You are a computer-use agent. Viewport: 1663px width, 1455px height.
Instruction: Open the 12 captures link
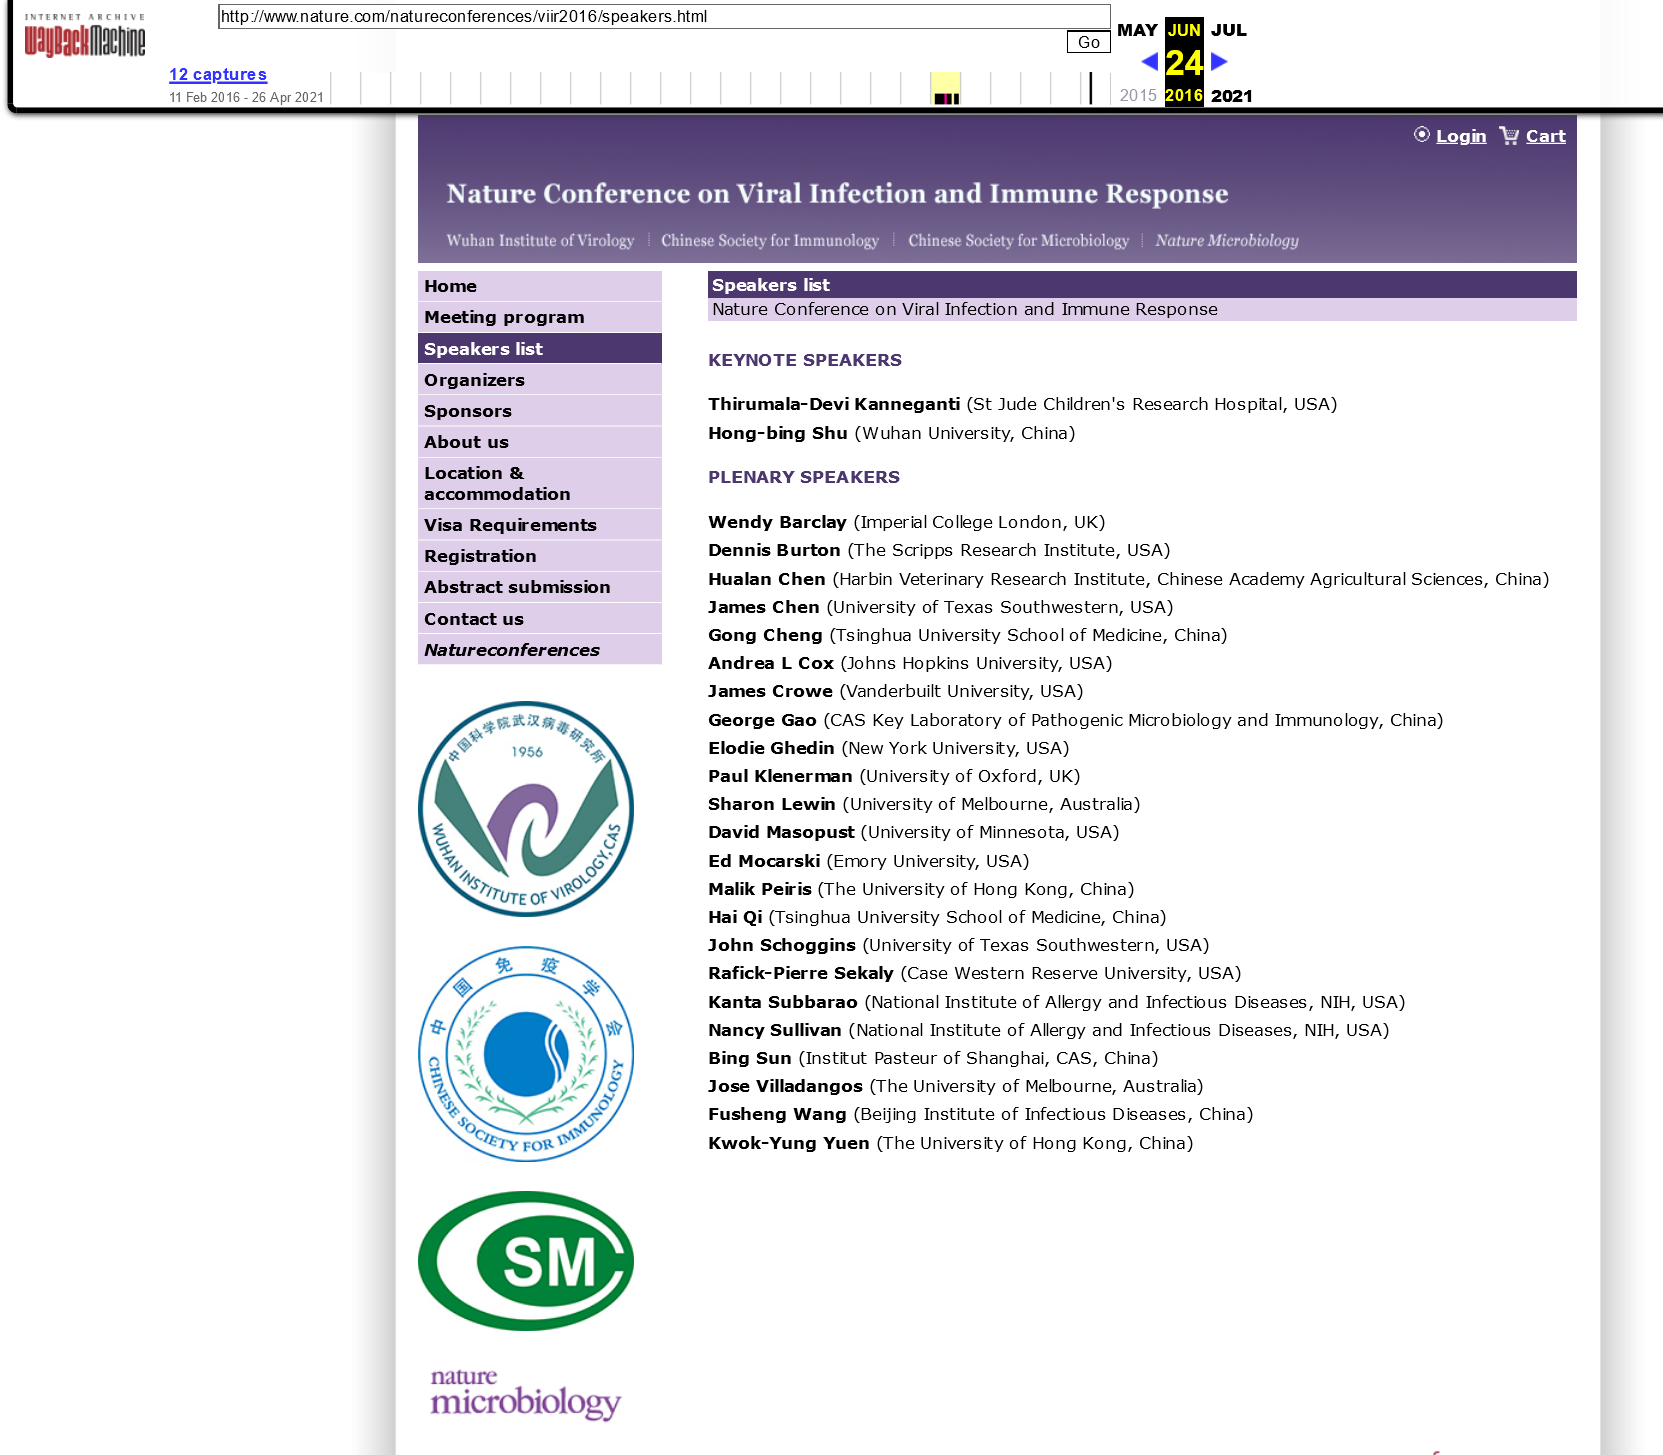click(x=218, y=74)
